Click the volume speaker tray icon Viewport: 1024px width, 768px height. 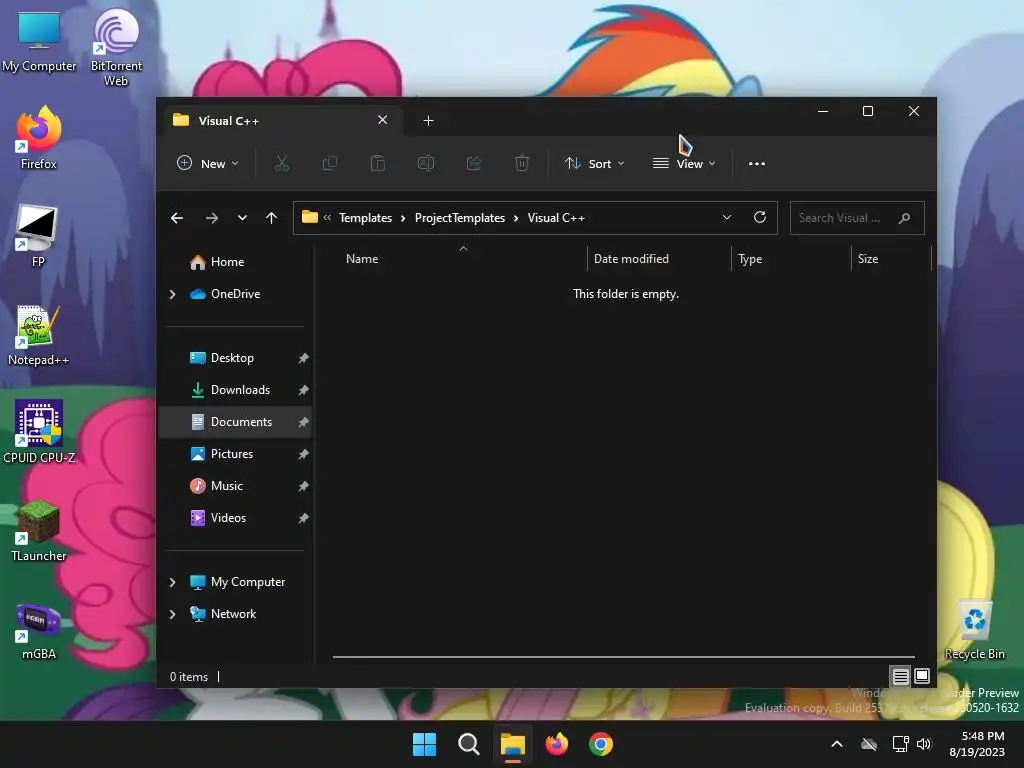tap(923, 744)
